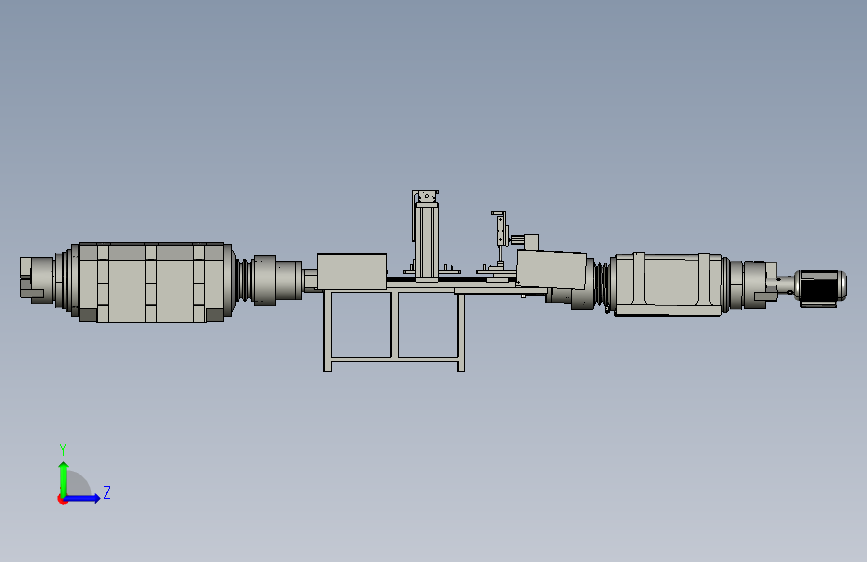867x562 pixels.
Task: Select the chuck jaws at the far left end
Action: point(34,279)
